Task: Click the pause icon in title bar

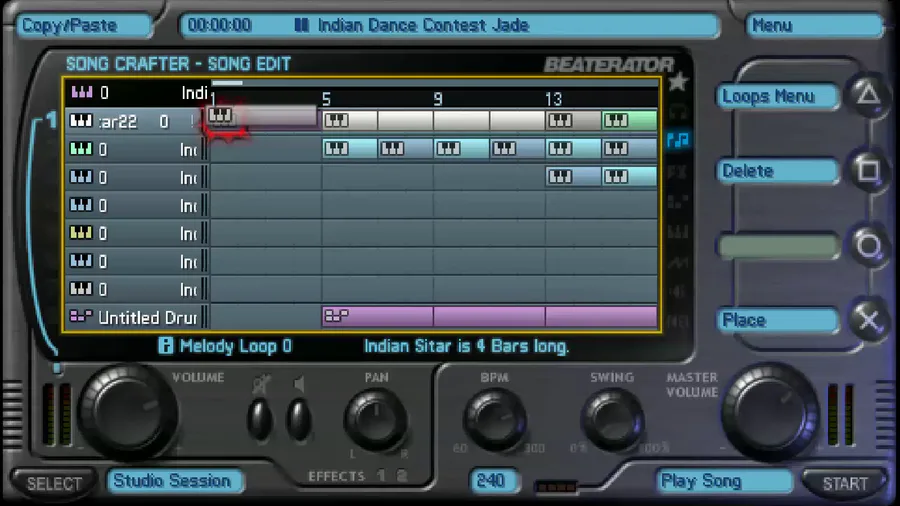Action: point(302,25)
